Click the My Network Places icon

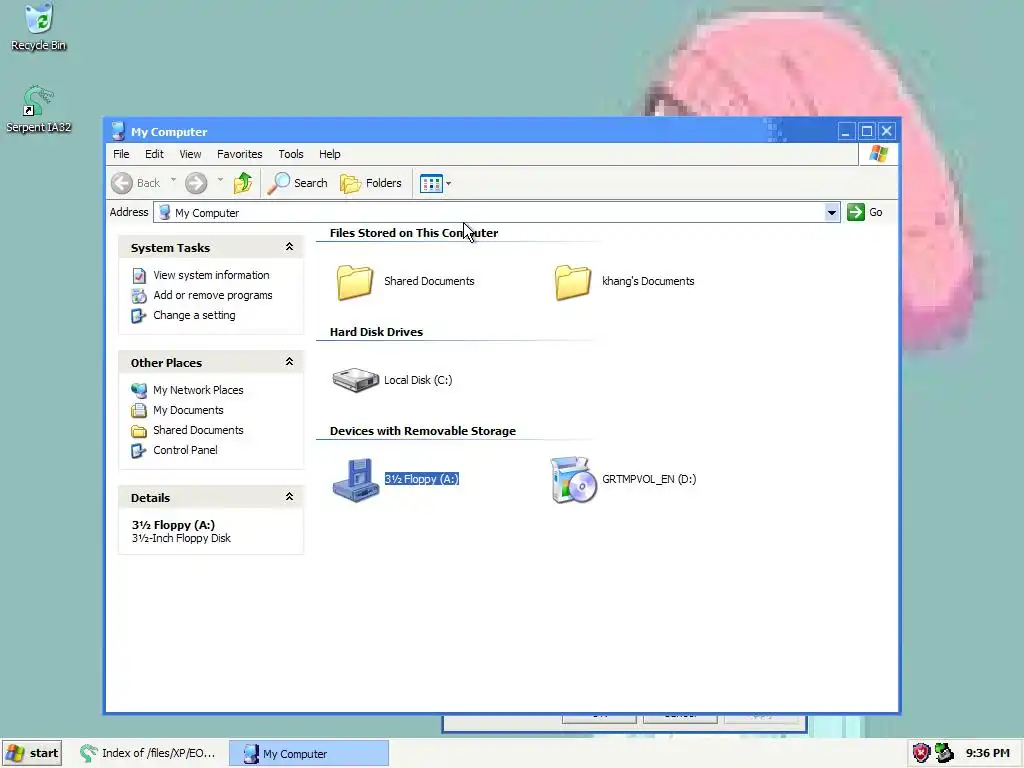click(x=138, y=391)
